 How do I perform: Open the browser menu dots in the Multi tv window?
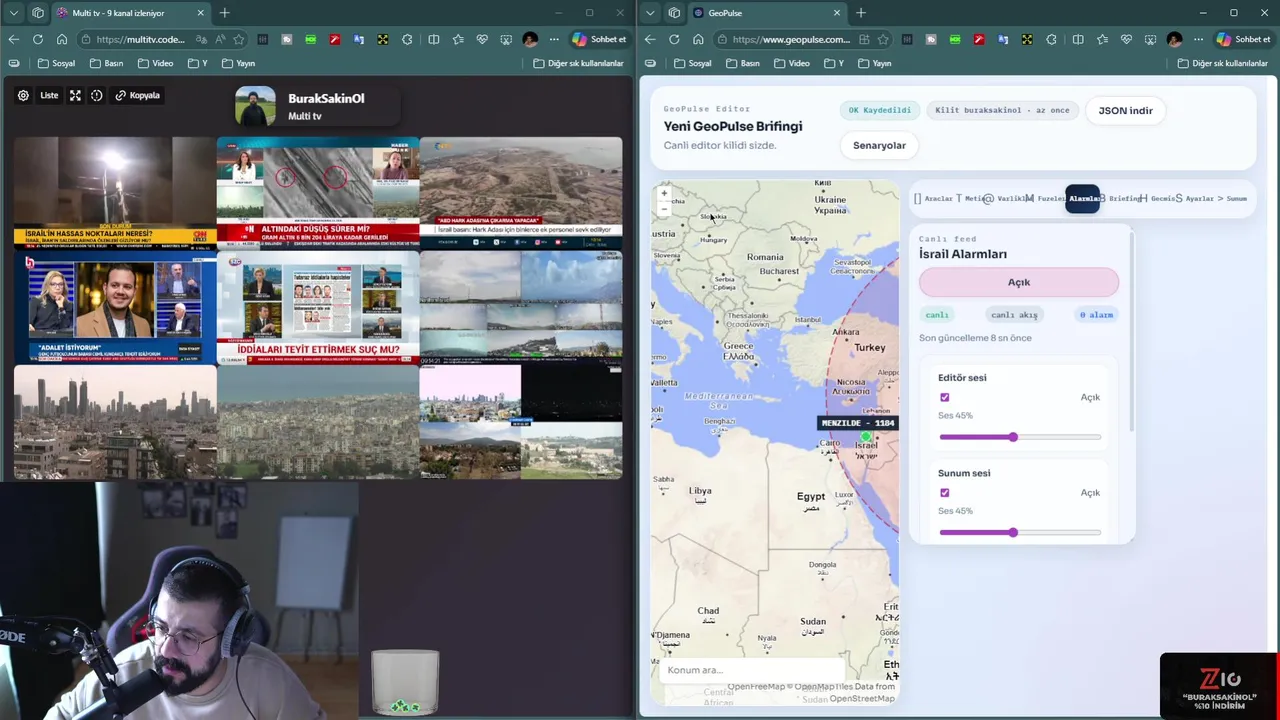click(554, 40)
